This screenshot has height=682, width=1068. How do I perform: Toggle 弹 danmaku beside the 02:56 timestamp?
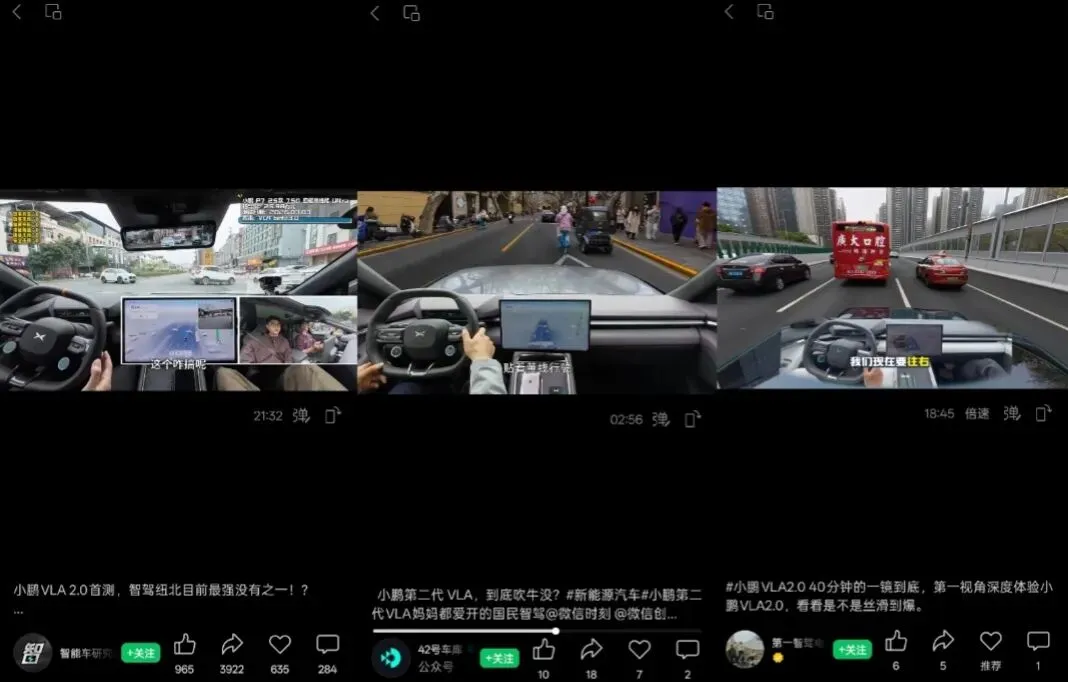pos(660,419)
